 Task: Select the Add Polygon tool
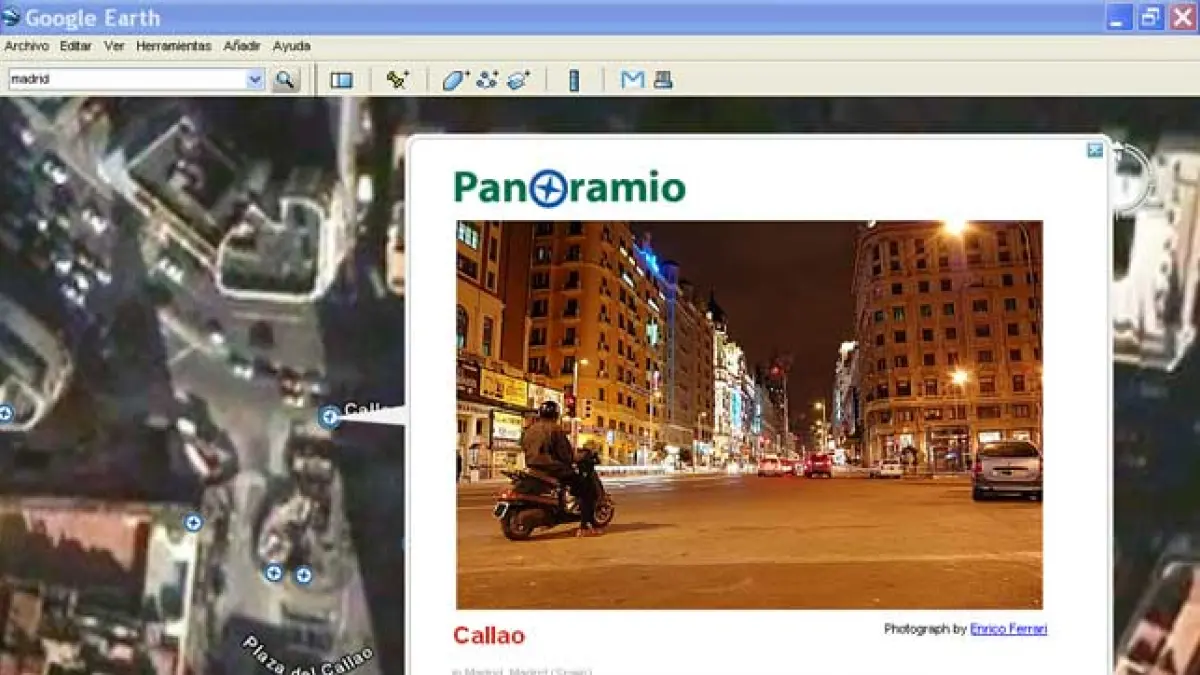tap(455, 80)
